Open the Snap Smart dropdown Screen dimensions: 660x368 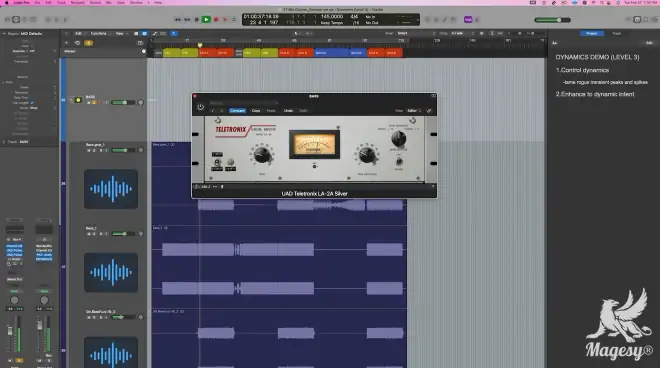417,33
